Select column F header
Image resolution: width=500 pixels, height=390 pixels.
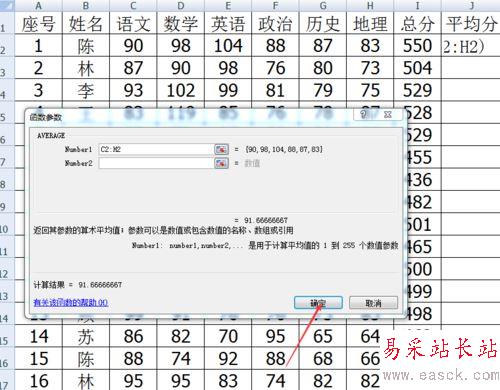coord(275,6)
